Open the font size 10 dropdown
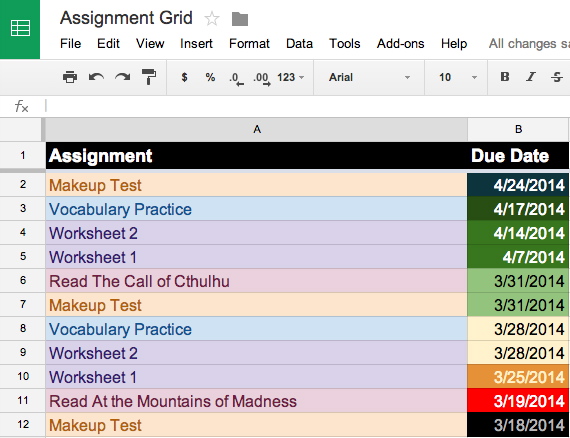Screen dimensions: 570x438 tap(457, 77)
